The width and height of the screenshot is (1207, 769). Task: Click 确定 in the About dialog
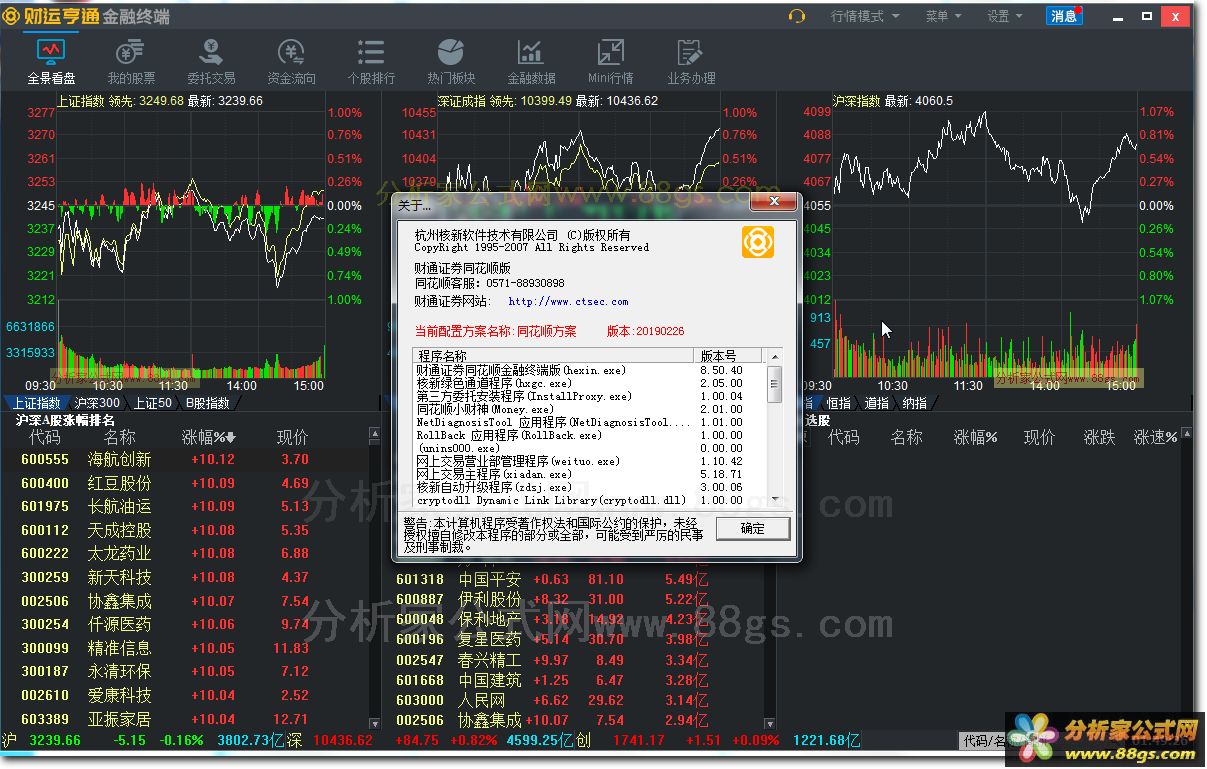point(752,528)
